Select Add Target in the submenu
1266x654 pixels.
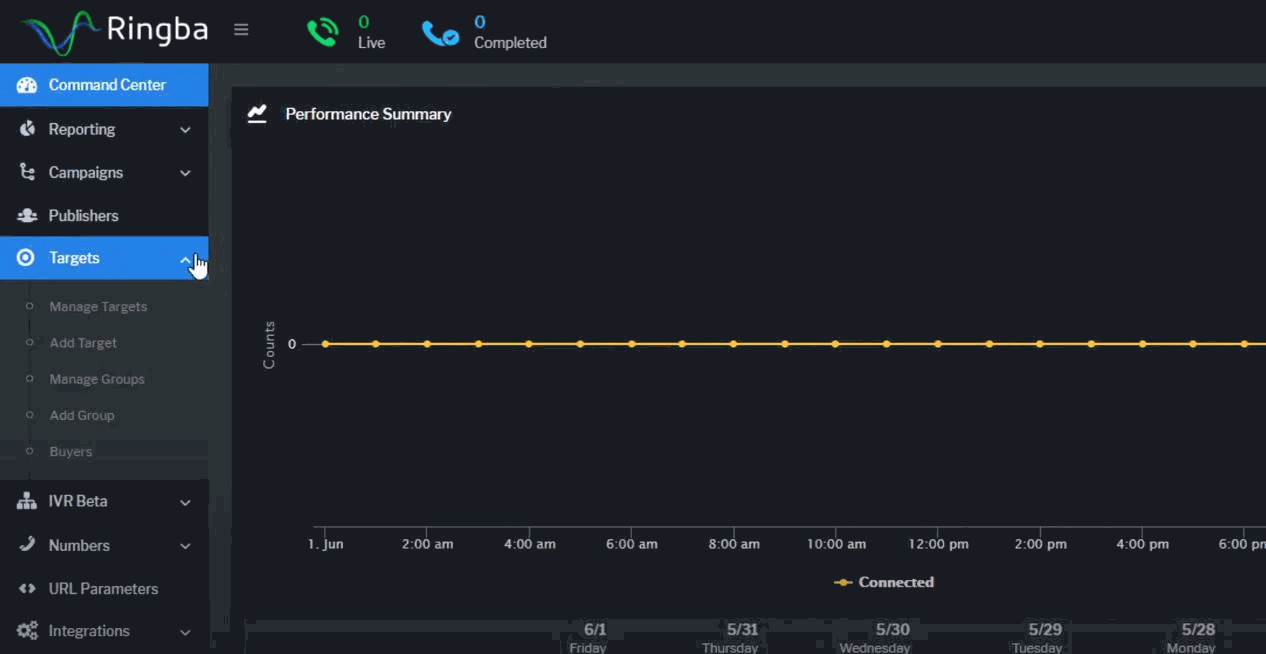click(83, 343)
